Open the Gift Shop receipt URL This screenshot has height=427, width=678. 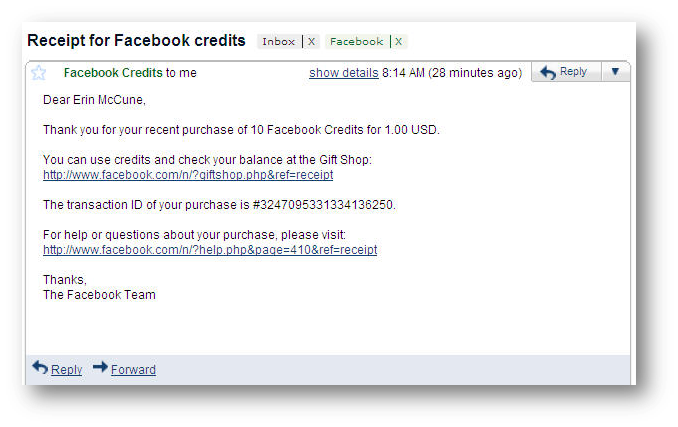188,175
